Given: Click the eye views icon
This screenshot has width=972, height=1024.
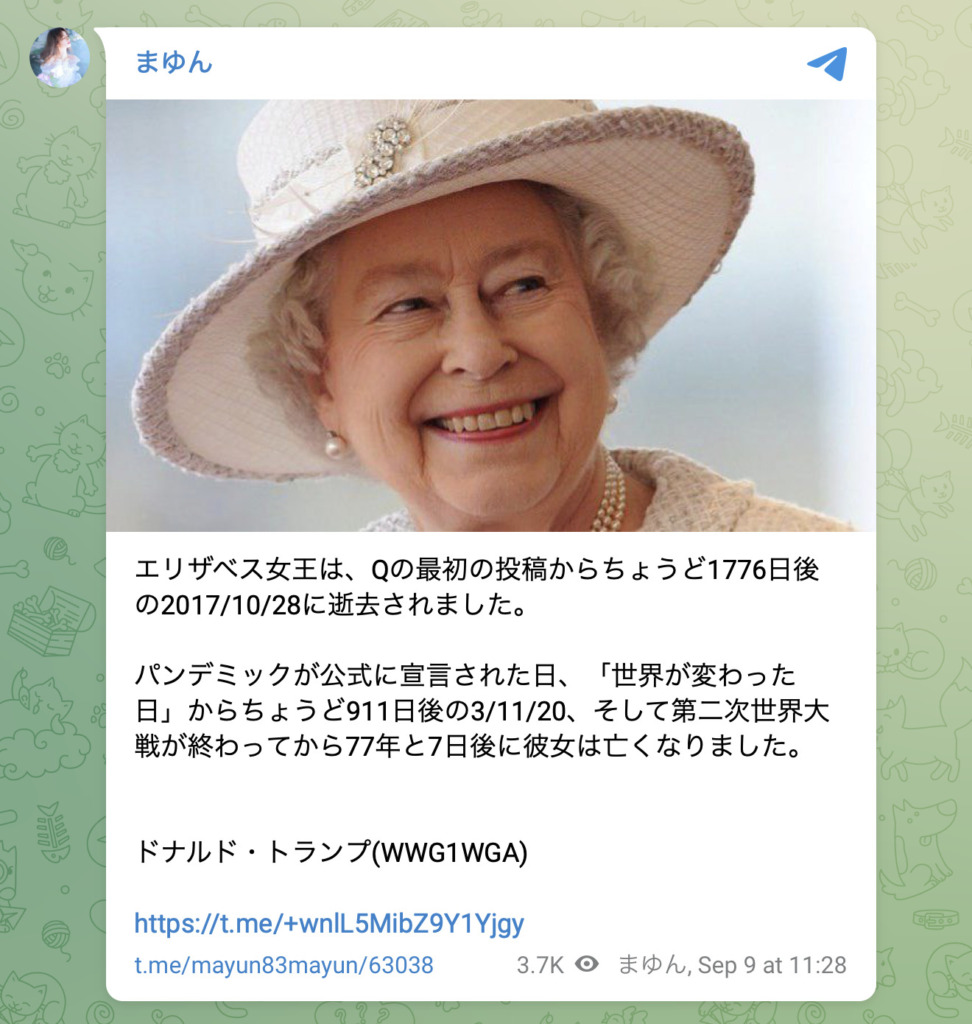Looking at the screenshot, I should point(587,964).
